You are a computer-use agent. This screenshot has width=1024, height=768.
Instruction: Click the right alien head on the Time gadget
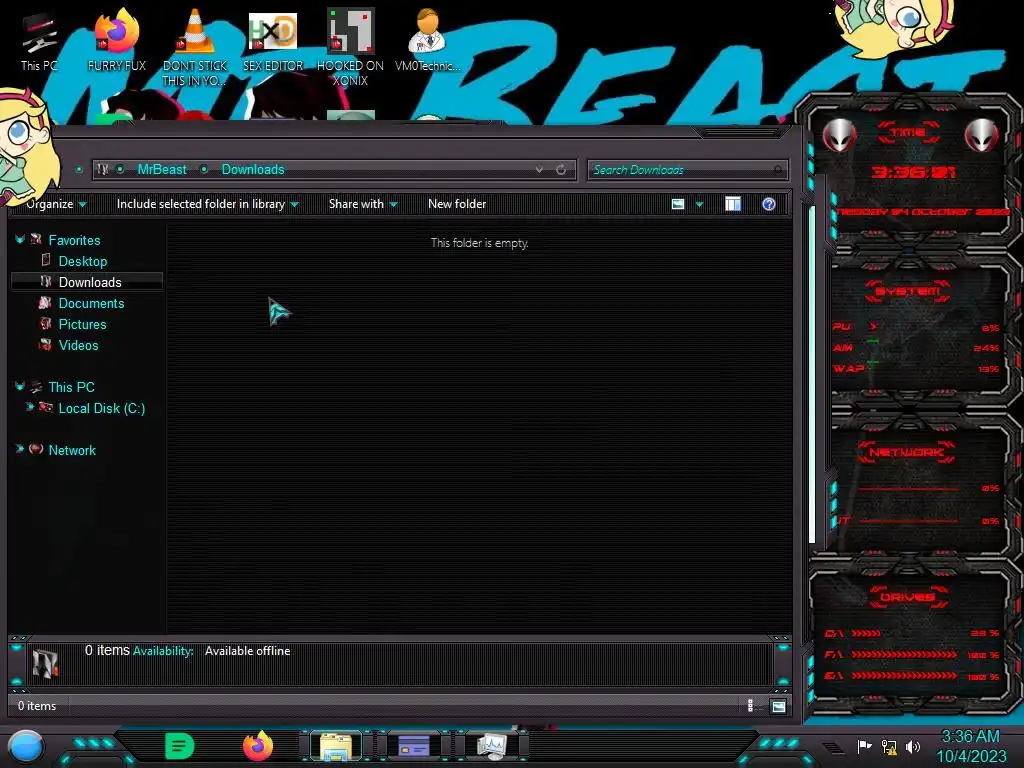[x=982, y=136]
